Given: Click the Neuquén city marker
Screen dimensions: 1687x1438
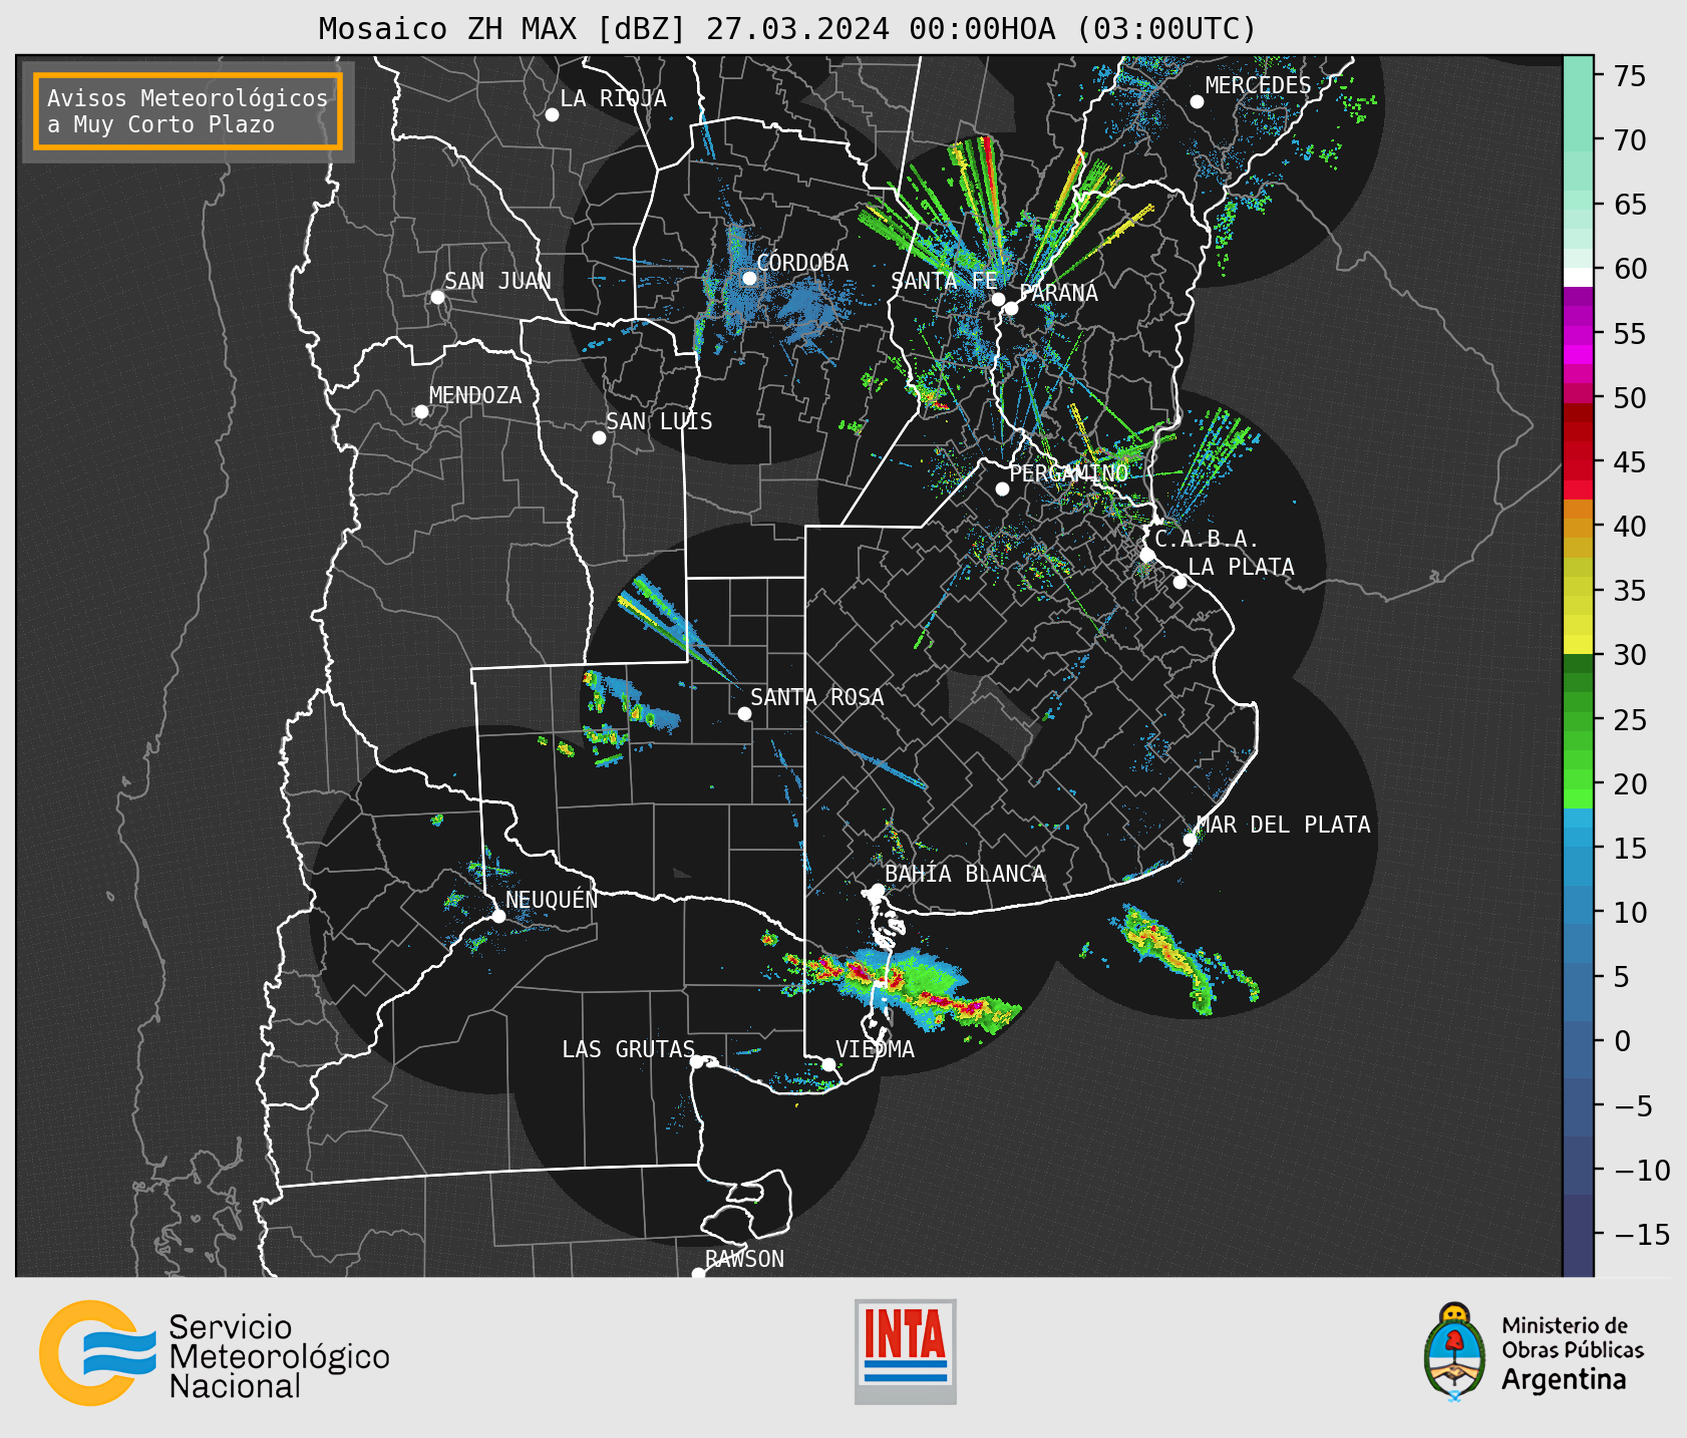Looking at the screenshot, I should pyautogui.click(x=498, y=916).
